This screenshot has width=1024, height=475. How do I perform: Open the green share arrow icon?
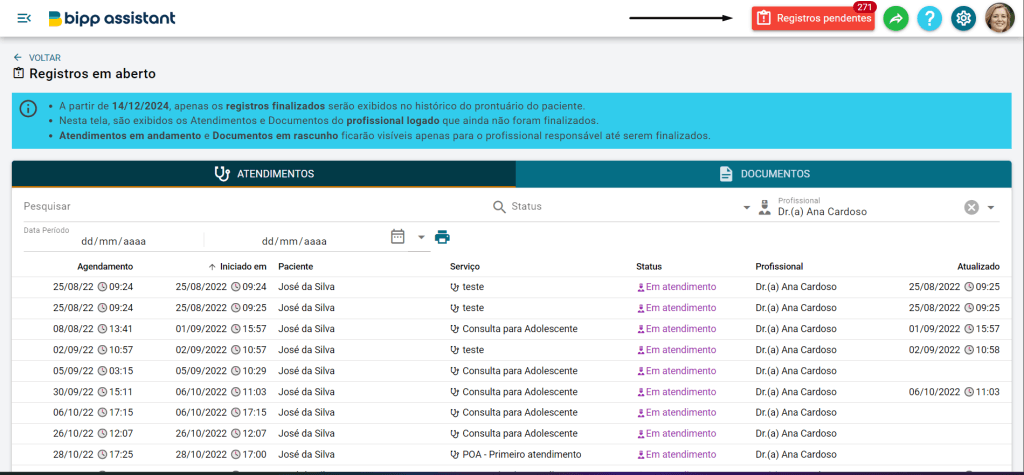pos(896,19)
